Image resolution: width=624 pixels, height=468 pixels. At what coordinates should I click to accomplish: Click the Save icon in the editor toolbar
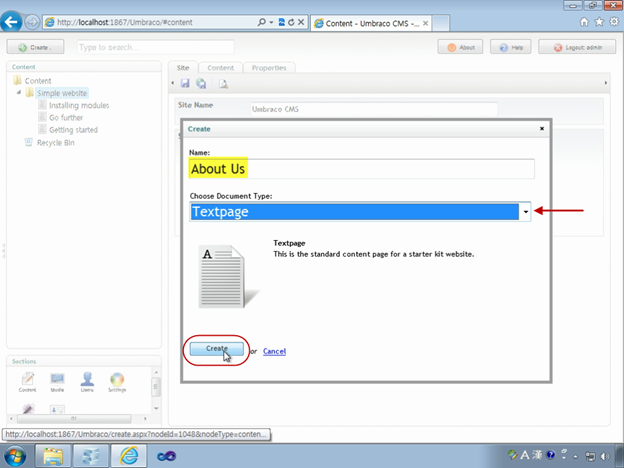[x=185, y=83]
